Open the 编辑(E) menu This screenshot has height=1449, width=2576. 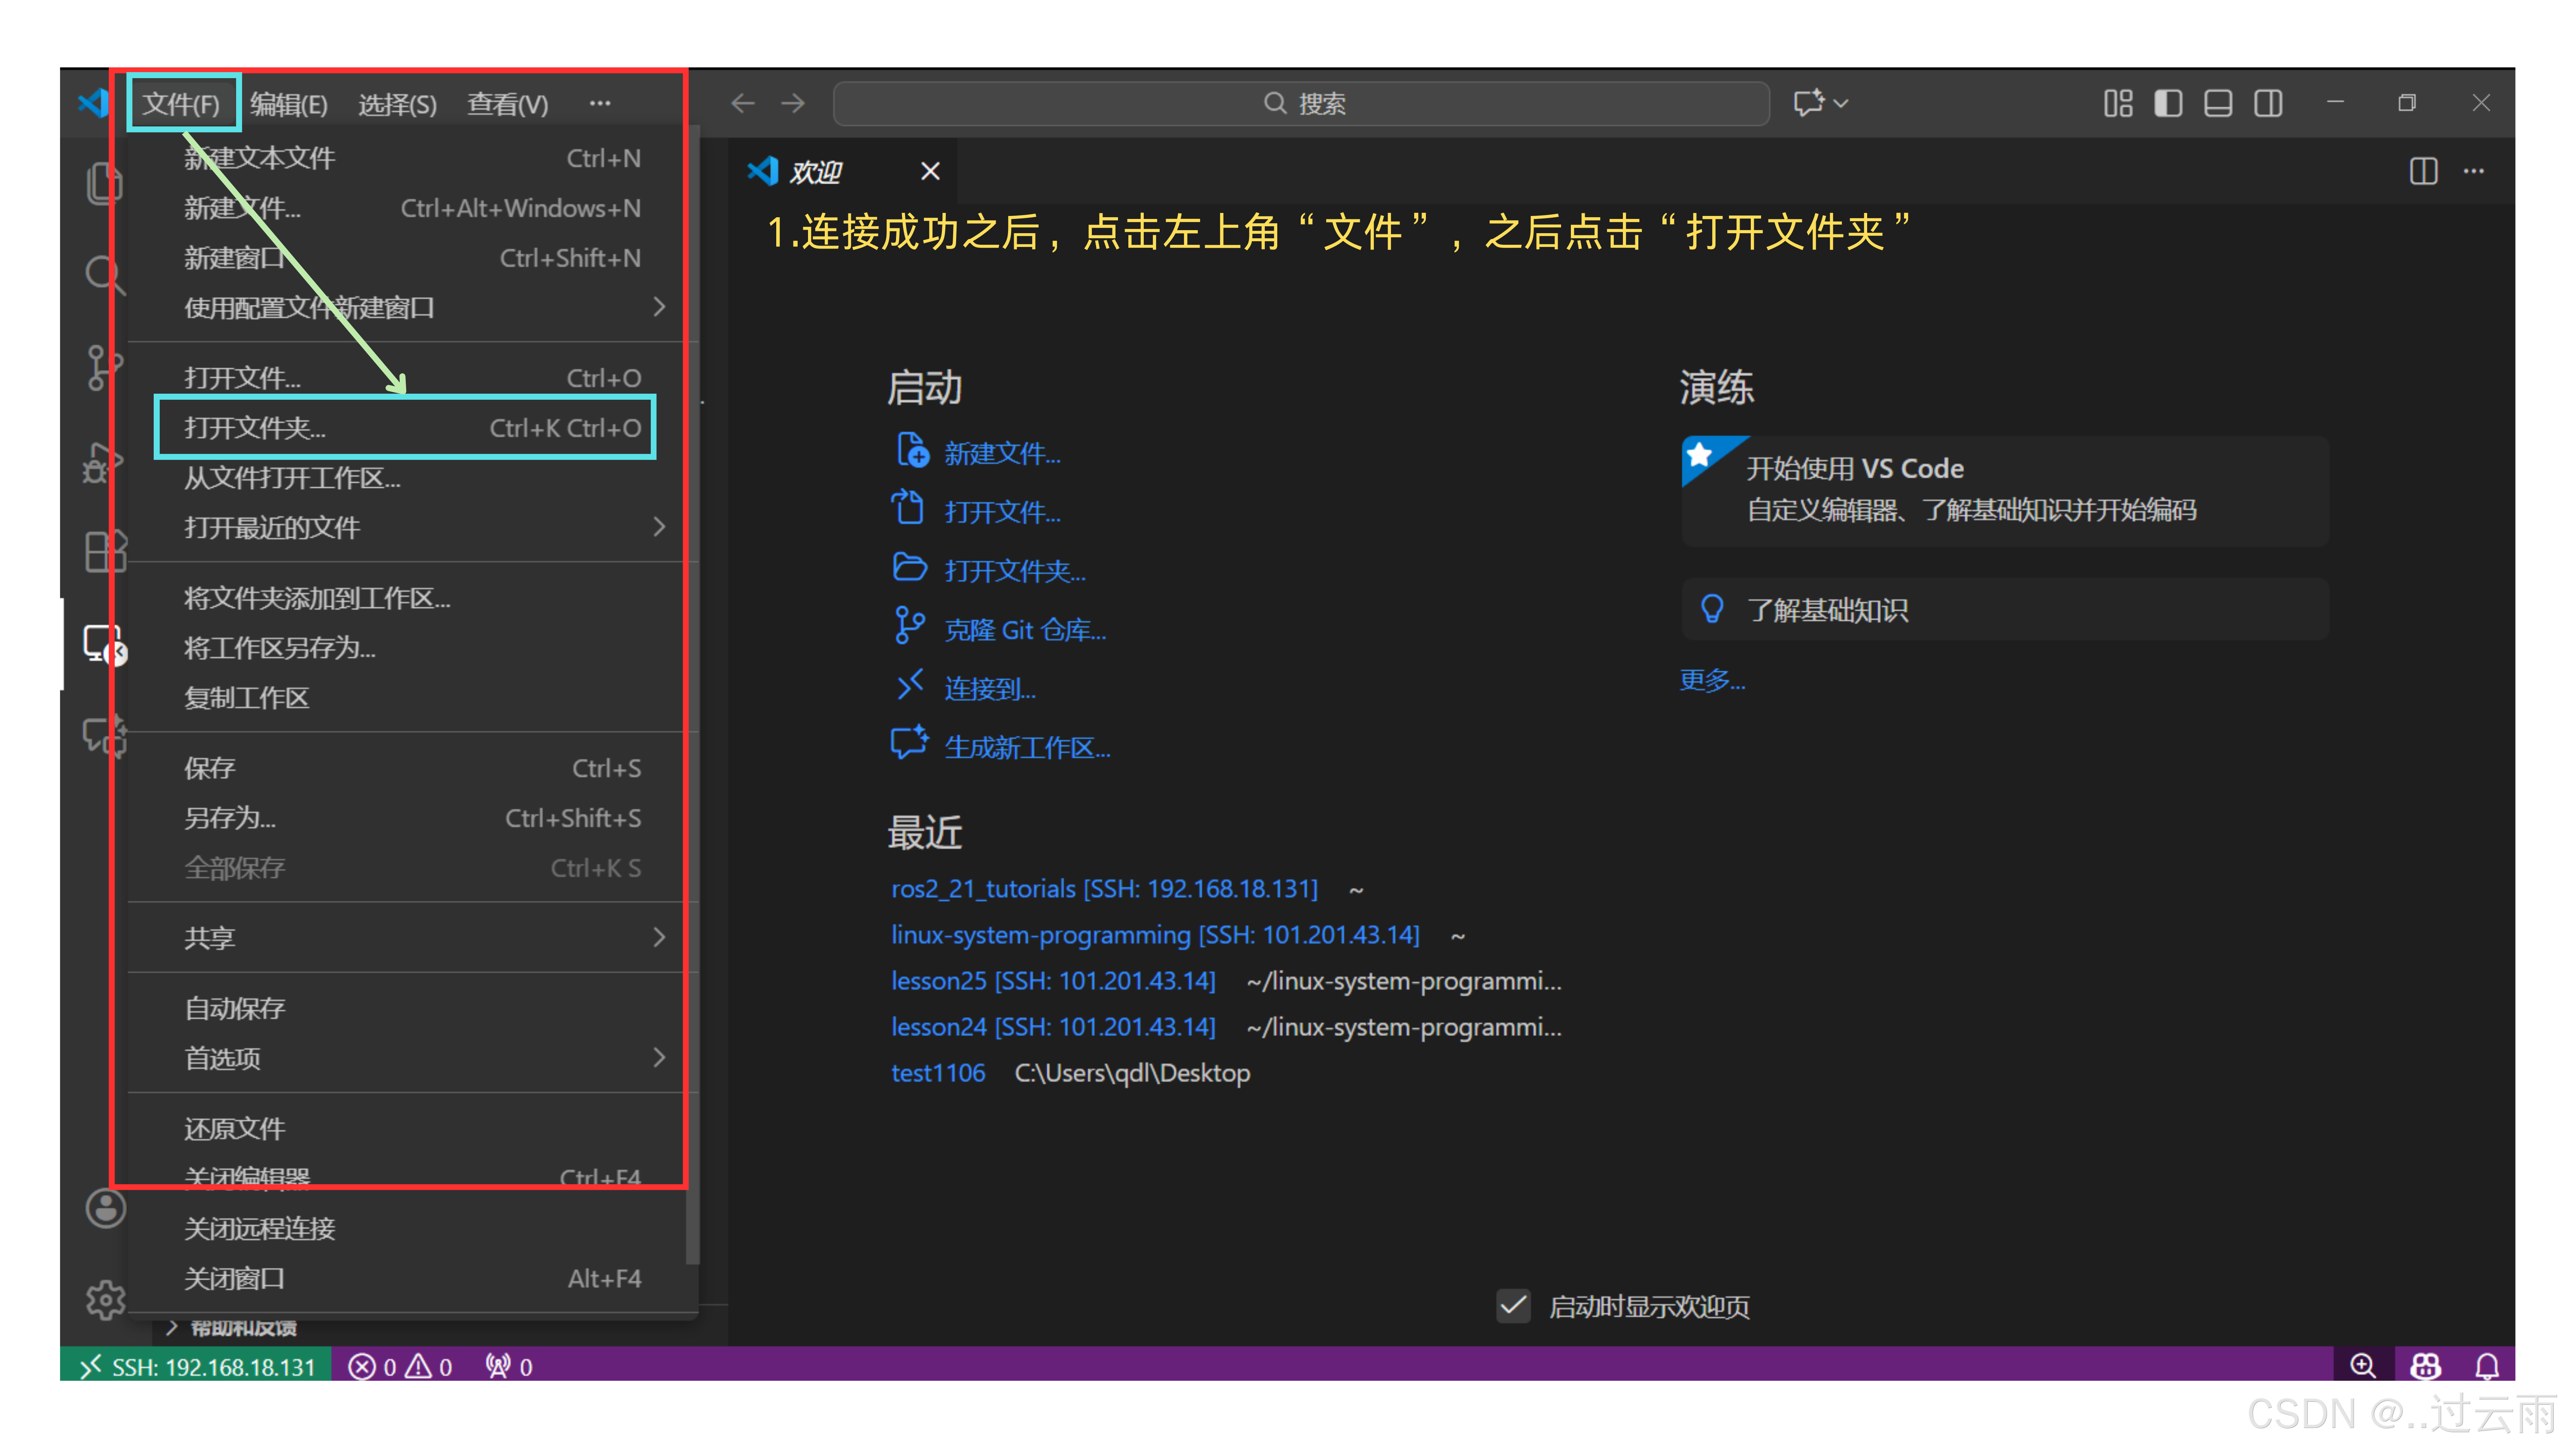click(x=289, y=103)
